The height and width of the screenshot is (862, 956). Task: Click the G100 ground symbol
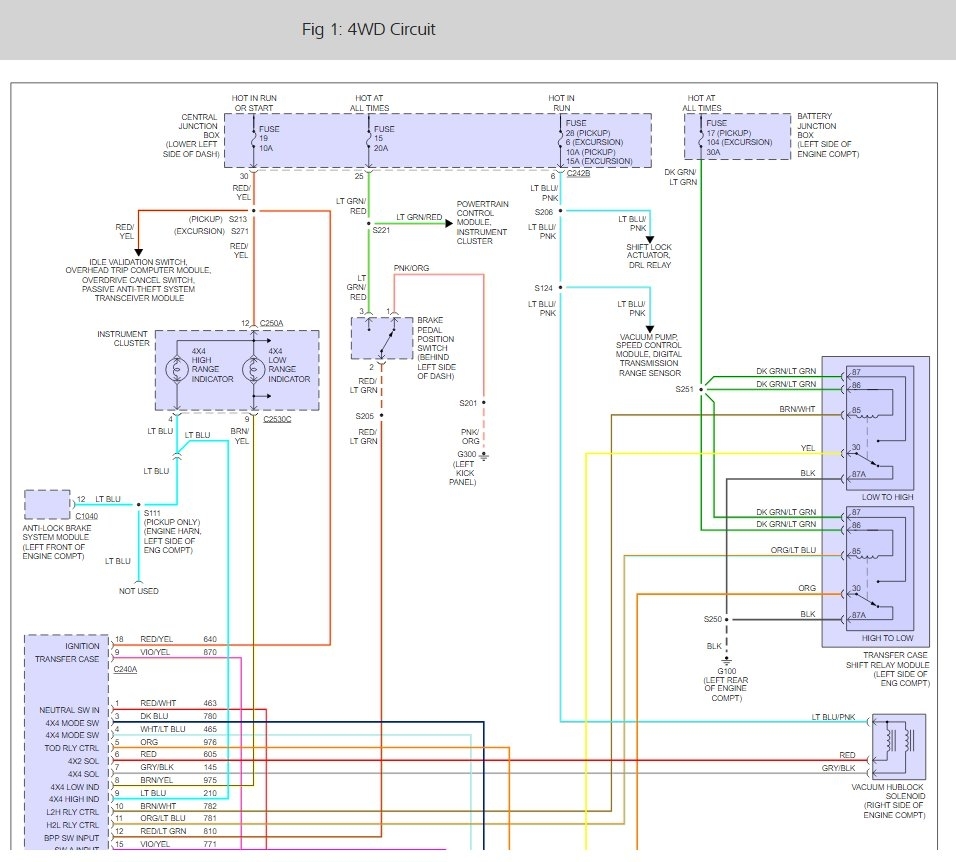726,661
